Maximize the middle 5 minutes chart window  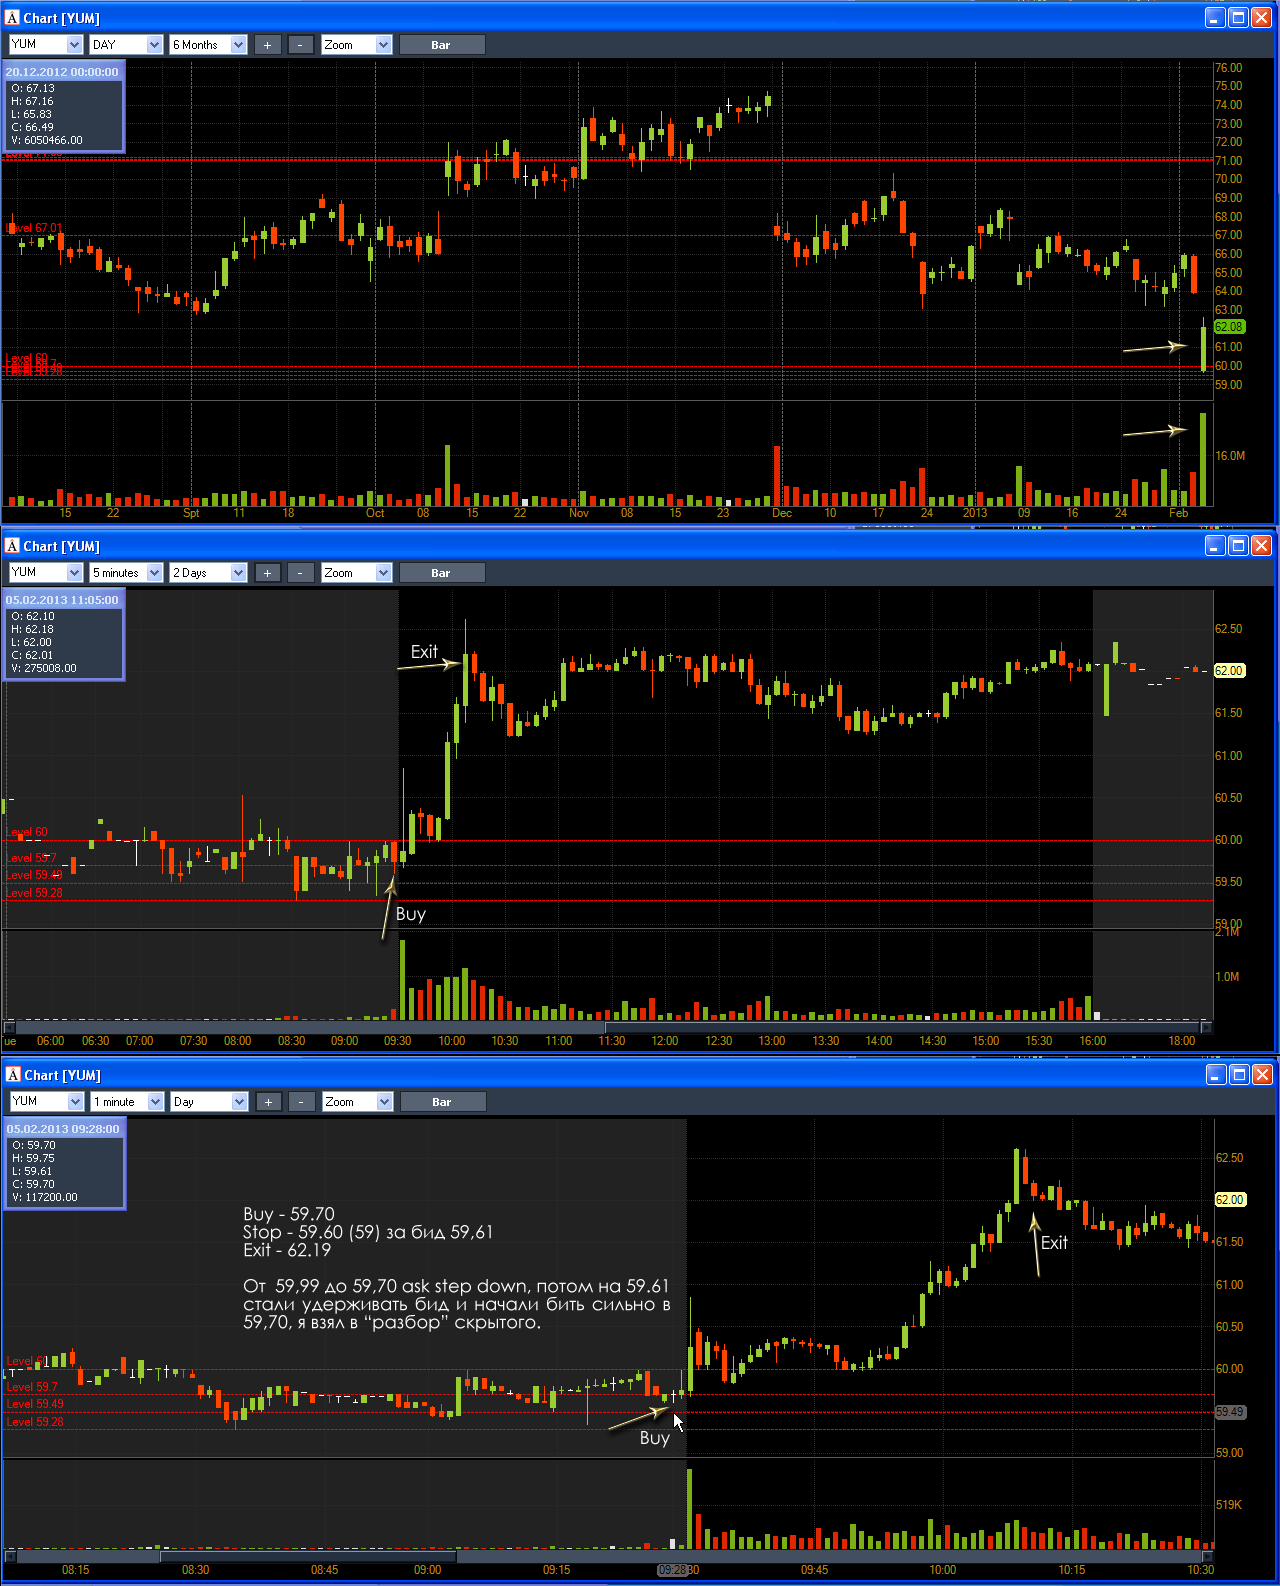[1238, 545]
